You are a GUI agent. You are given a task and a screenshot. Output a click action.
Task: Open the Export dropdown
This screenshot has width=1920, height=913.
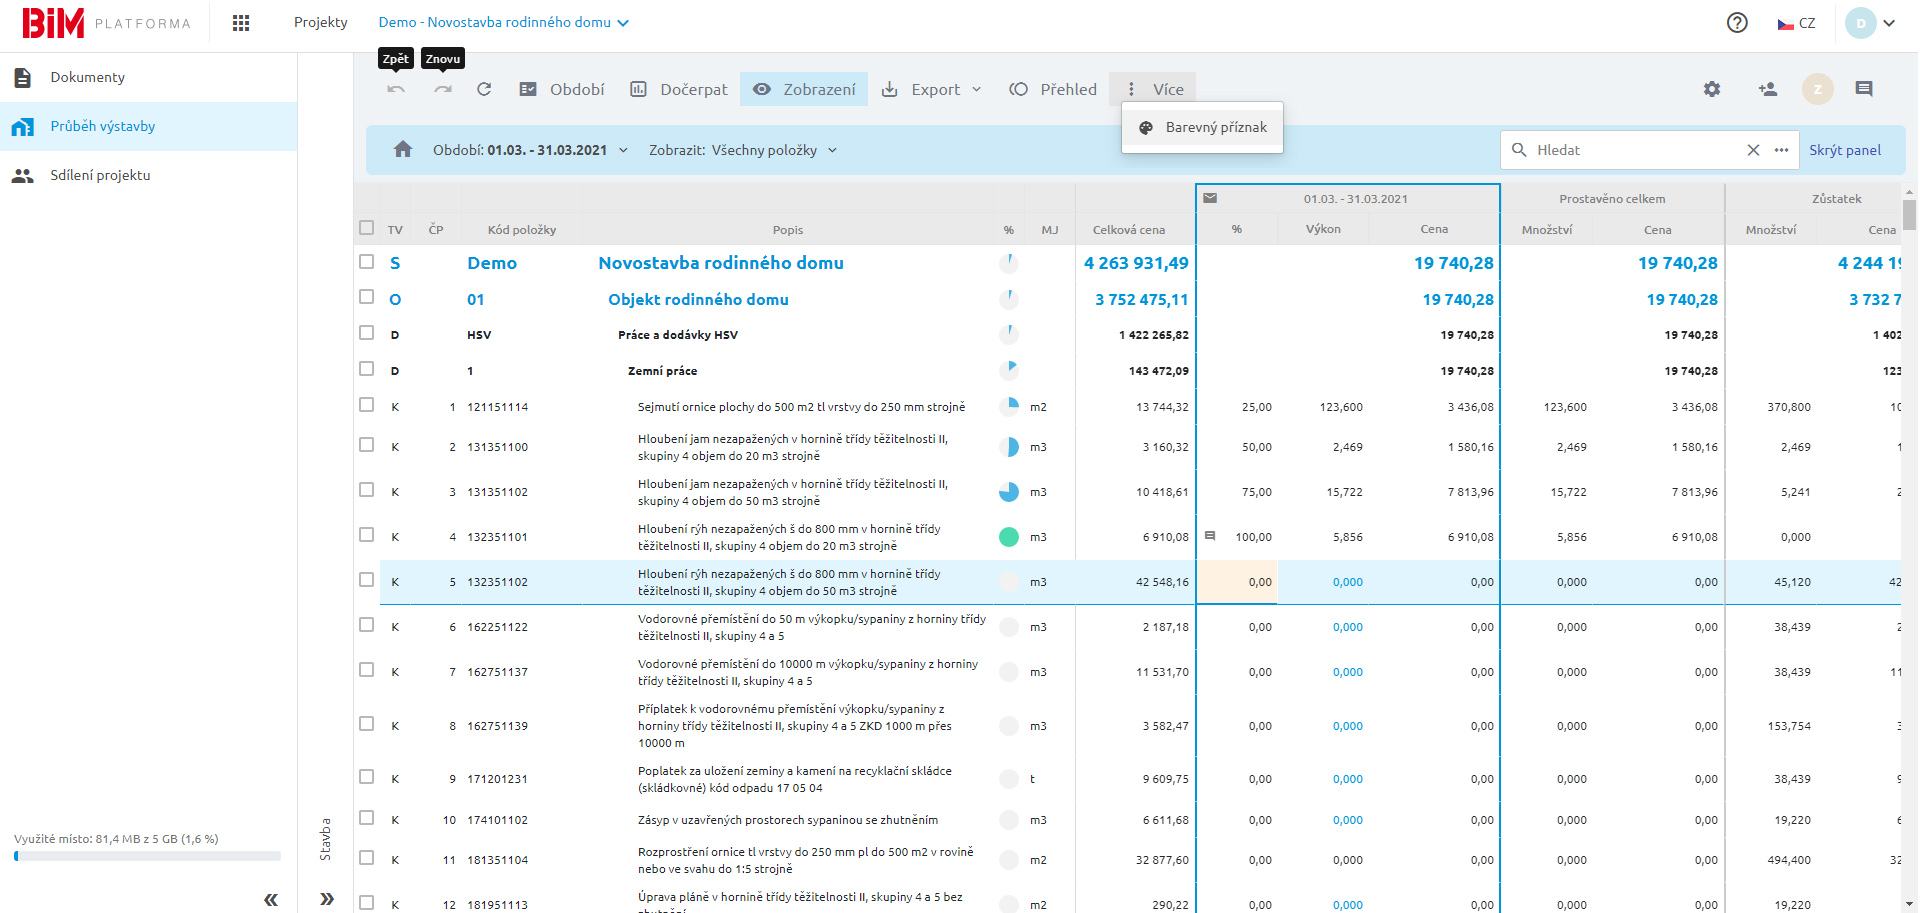931,90
